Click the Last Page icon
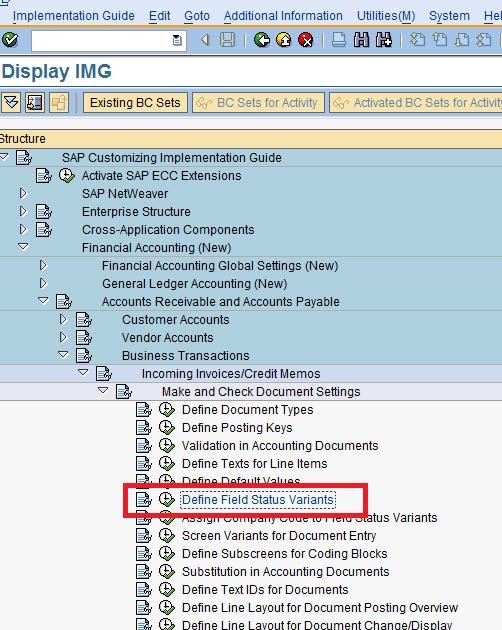This screenshot has width=502, height=630. click(484, 40)
